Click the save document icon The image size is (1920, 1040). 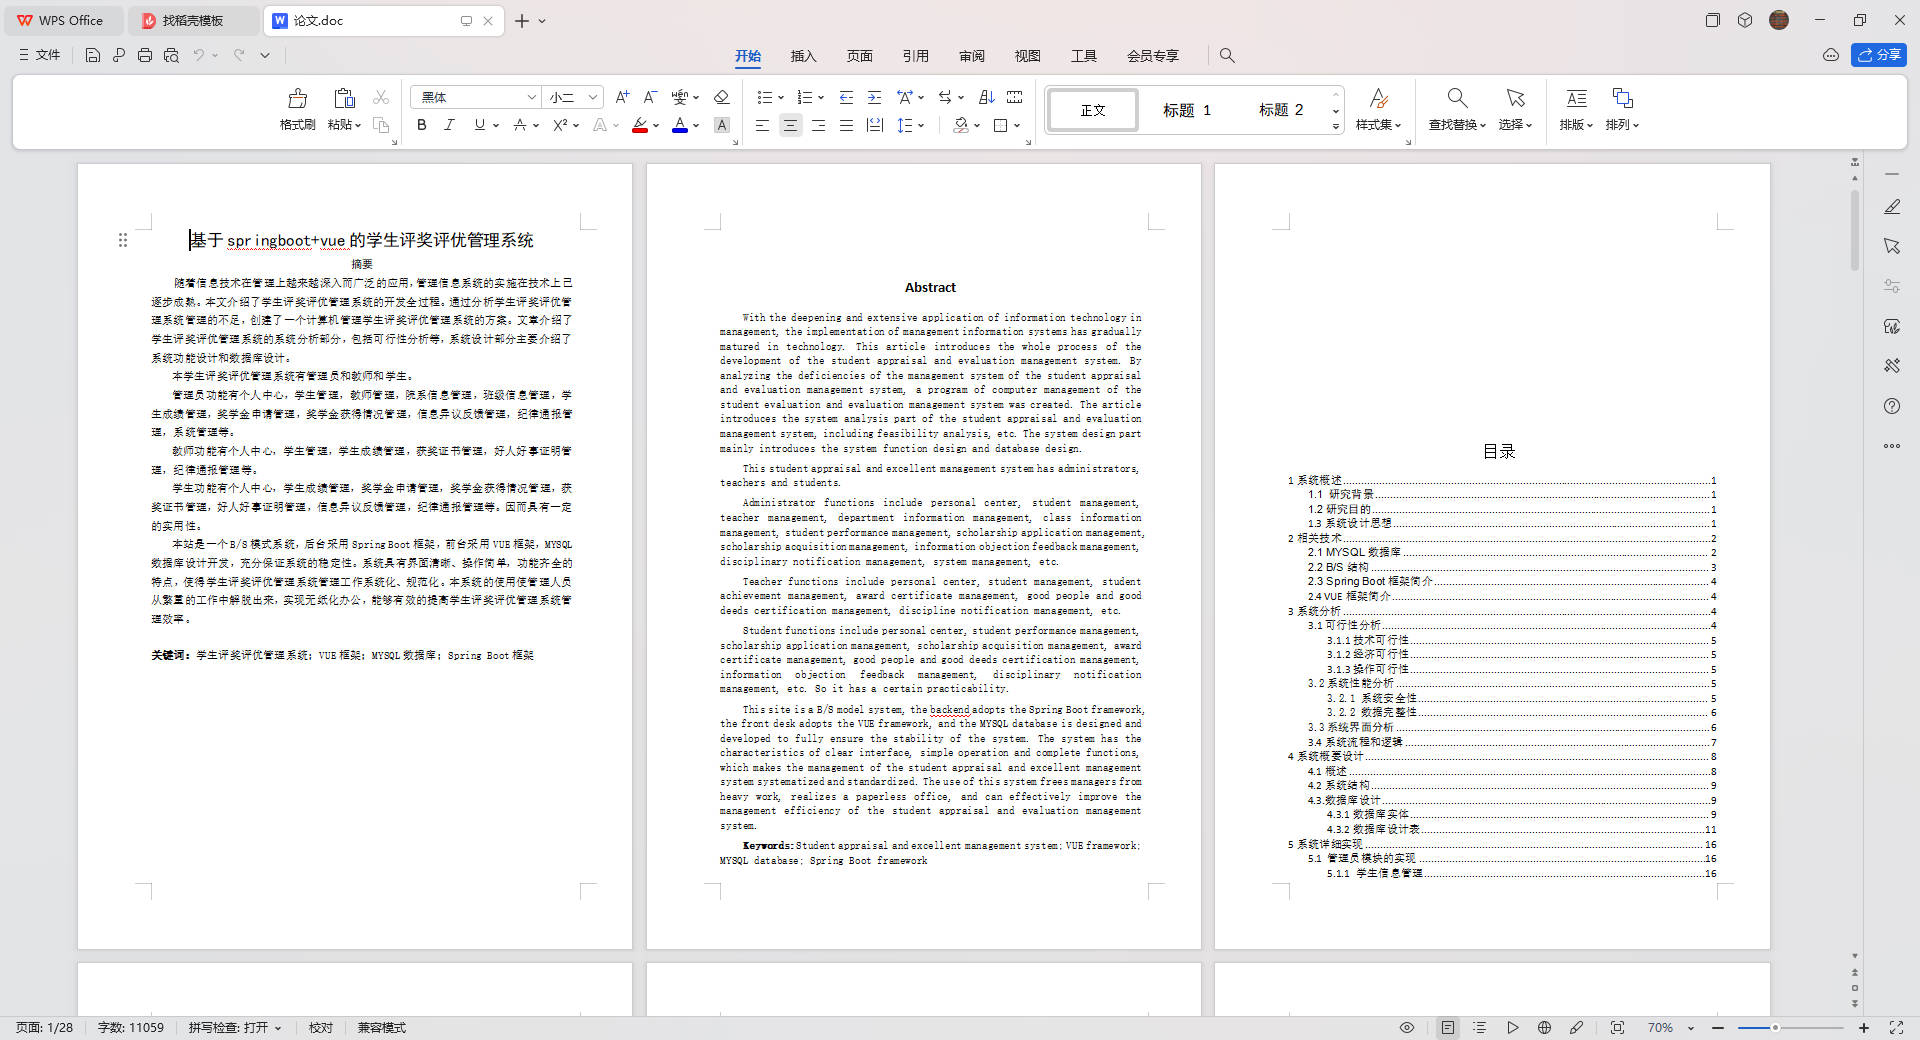(x=92, y=55)
